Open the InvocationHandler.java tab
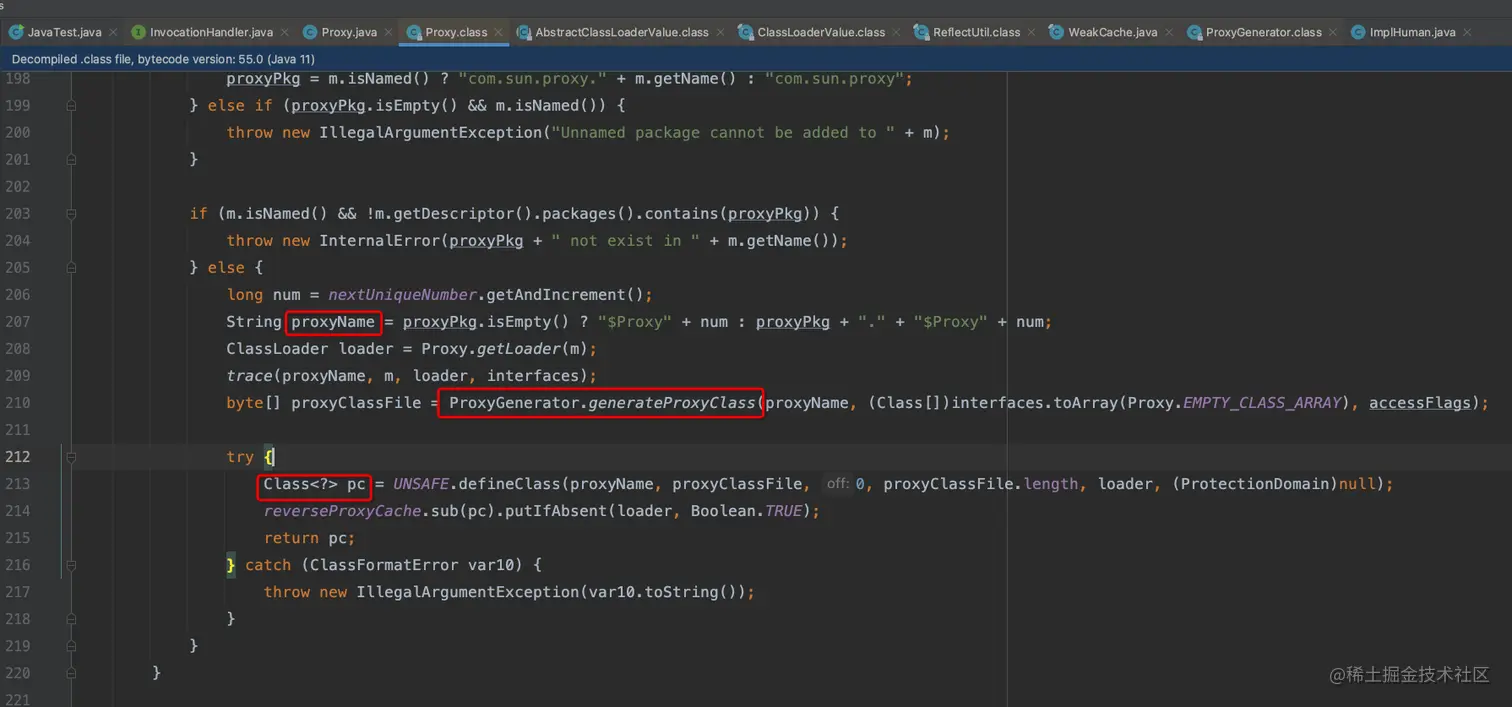Screen dimensions: 1512x707 click(211, 32)
